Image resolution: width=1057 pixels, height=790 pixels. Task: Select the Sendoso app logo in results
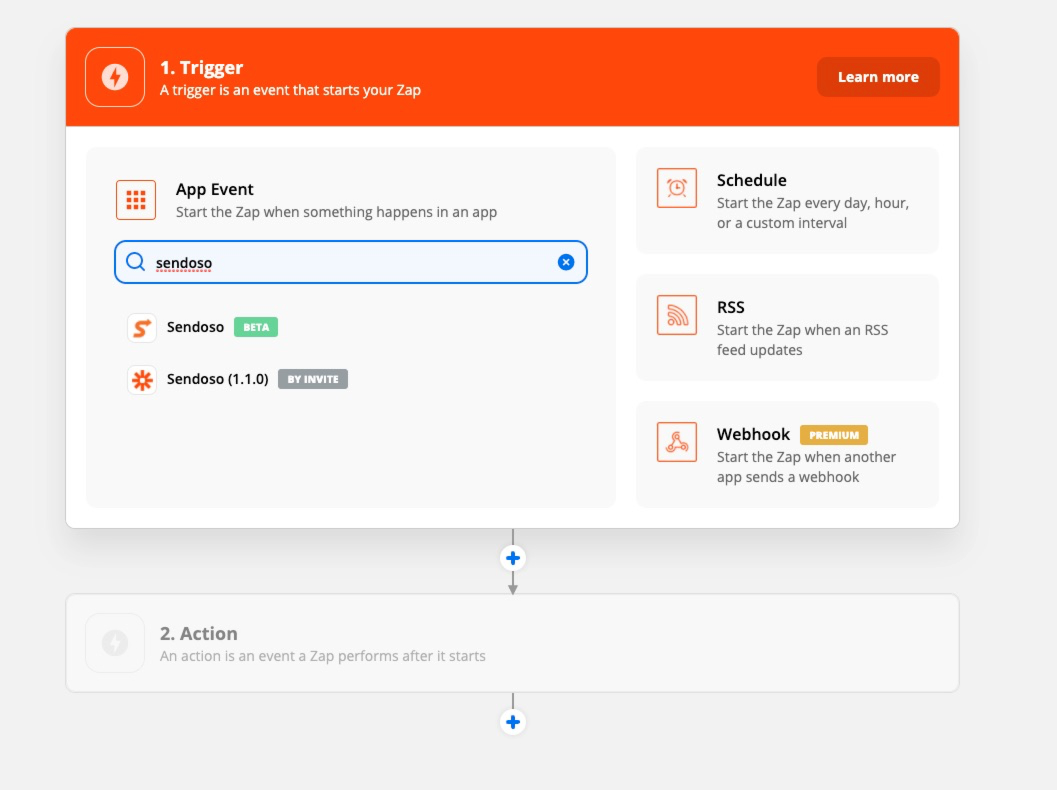pos(142,327)
